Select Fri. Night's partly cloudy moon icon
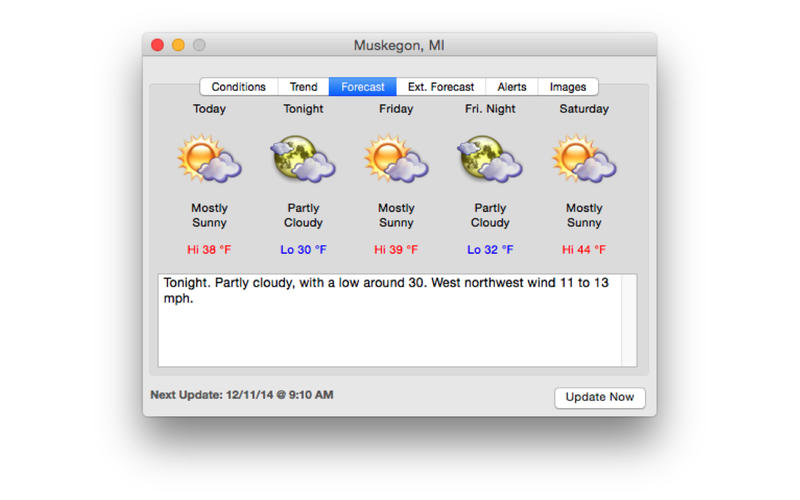Screen dimensions: 800x500 (x=490, y=158)
